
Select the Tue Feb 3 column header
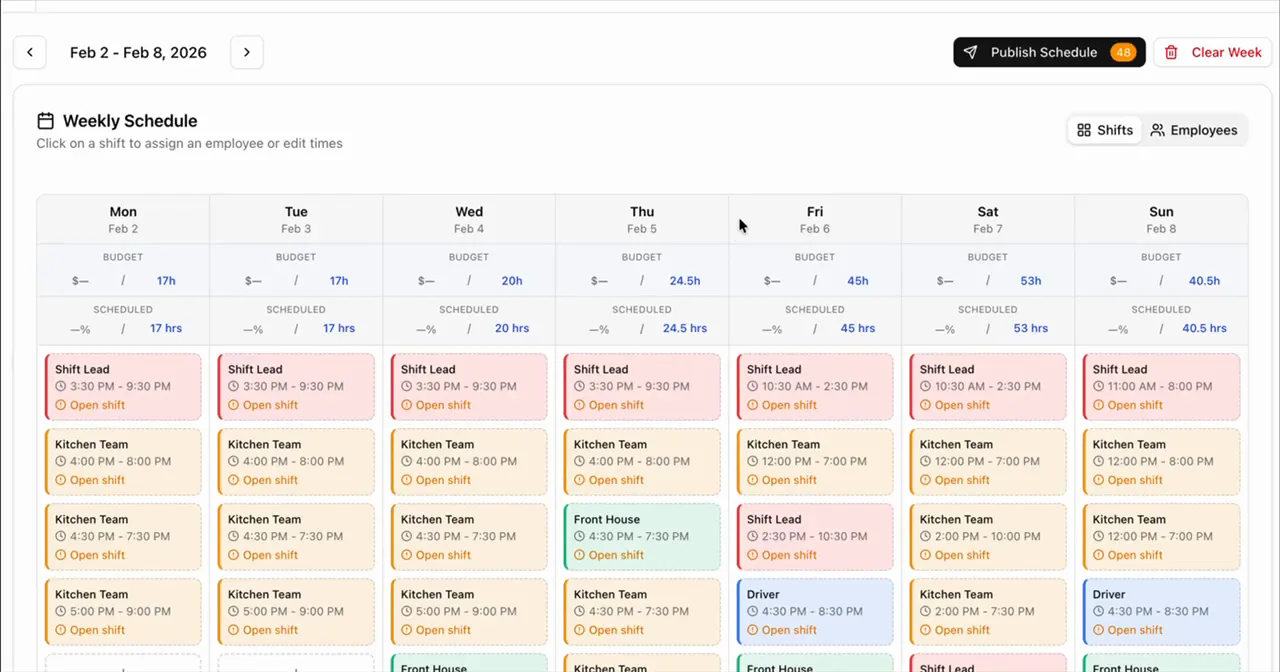click(296, 219)
